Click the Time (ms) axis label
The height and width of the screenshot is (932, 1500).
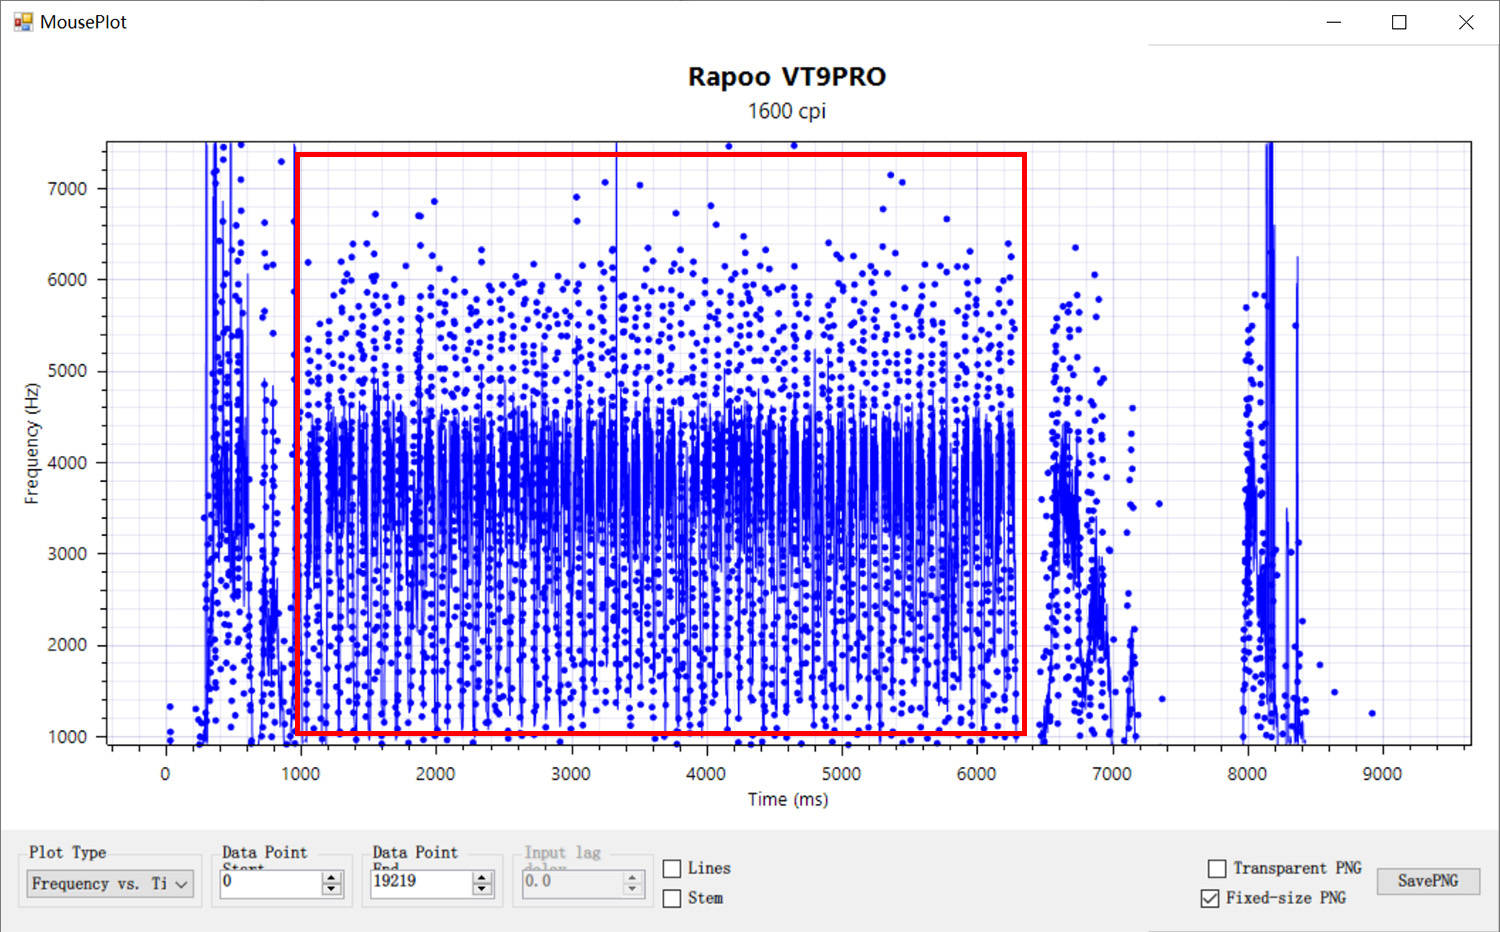click(x=788, y=799)
